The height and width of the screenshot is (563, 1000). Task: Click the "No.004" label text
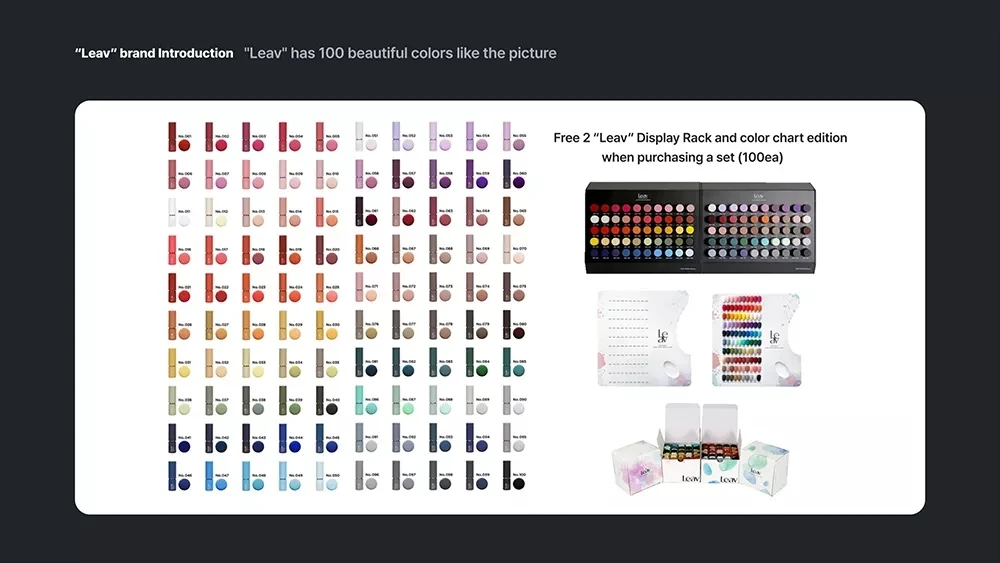[x=295, y=136]
